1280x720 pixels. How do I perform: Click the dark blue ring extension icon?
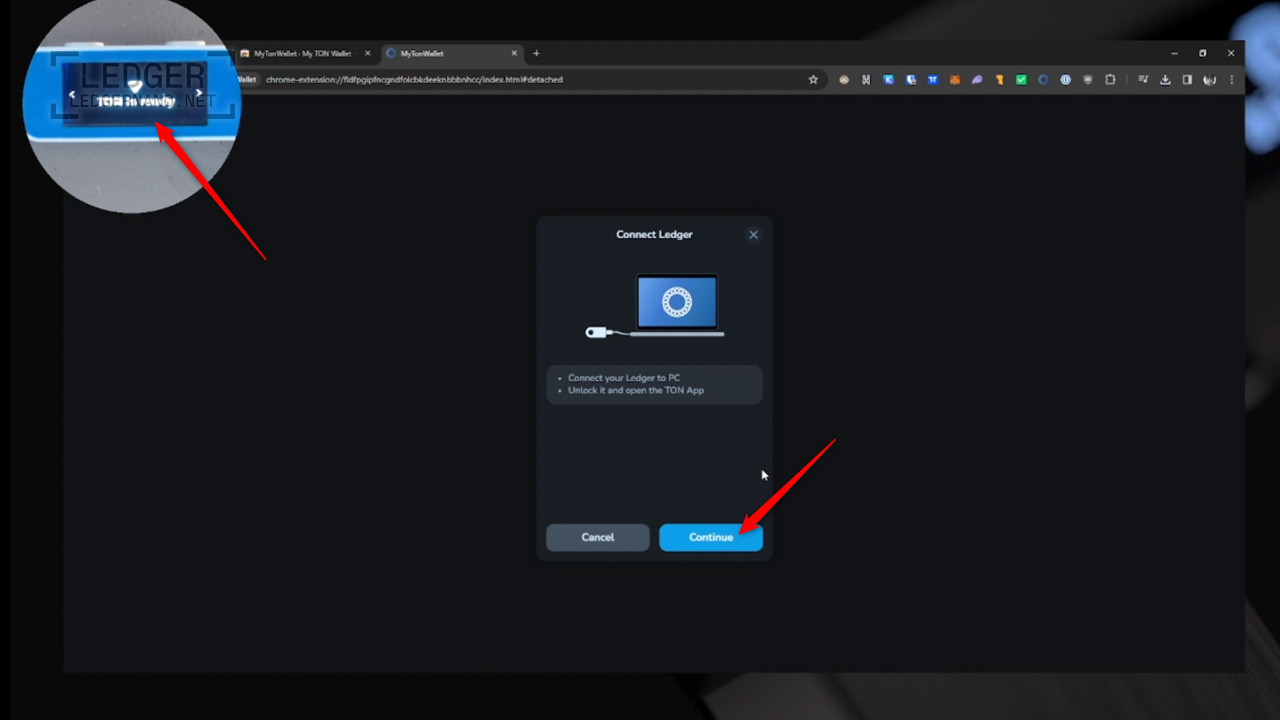[1043, 80]
